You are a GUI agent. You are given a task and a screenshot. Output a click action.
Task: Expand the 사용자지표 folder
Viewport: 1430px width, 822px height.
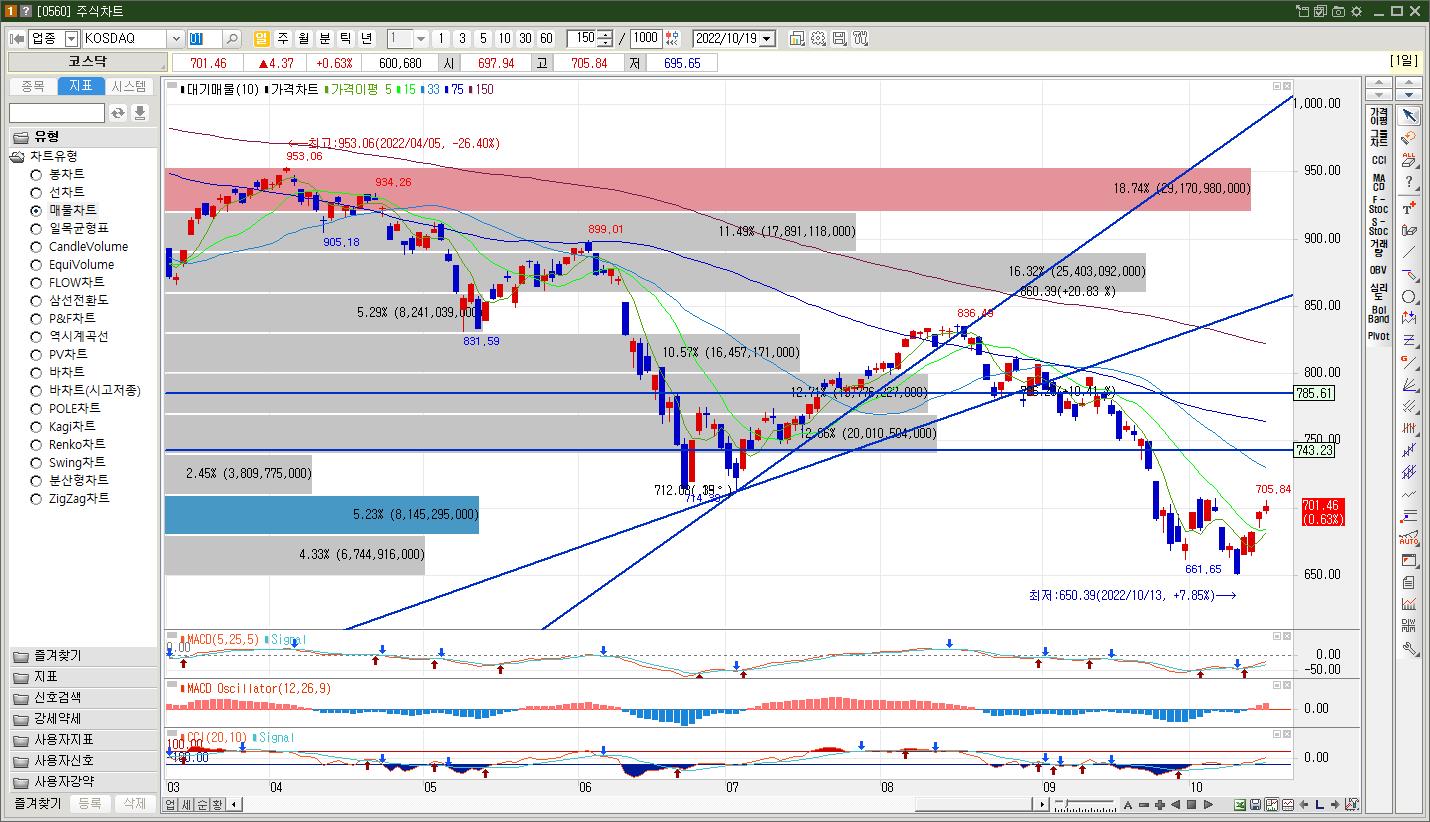click(83, 740)
